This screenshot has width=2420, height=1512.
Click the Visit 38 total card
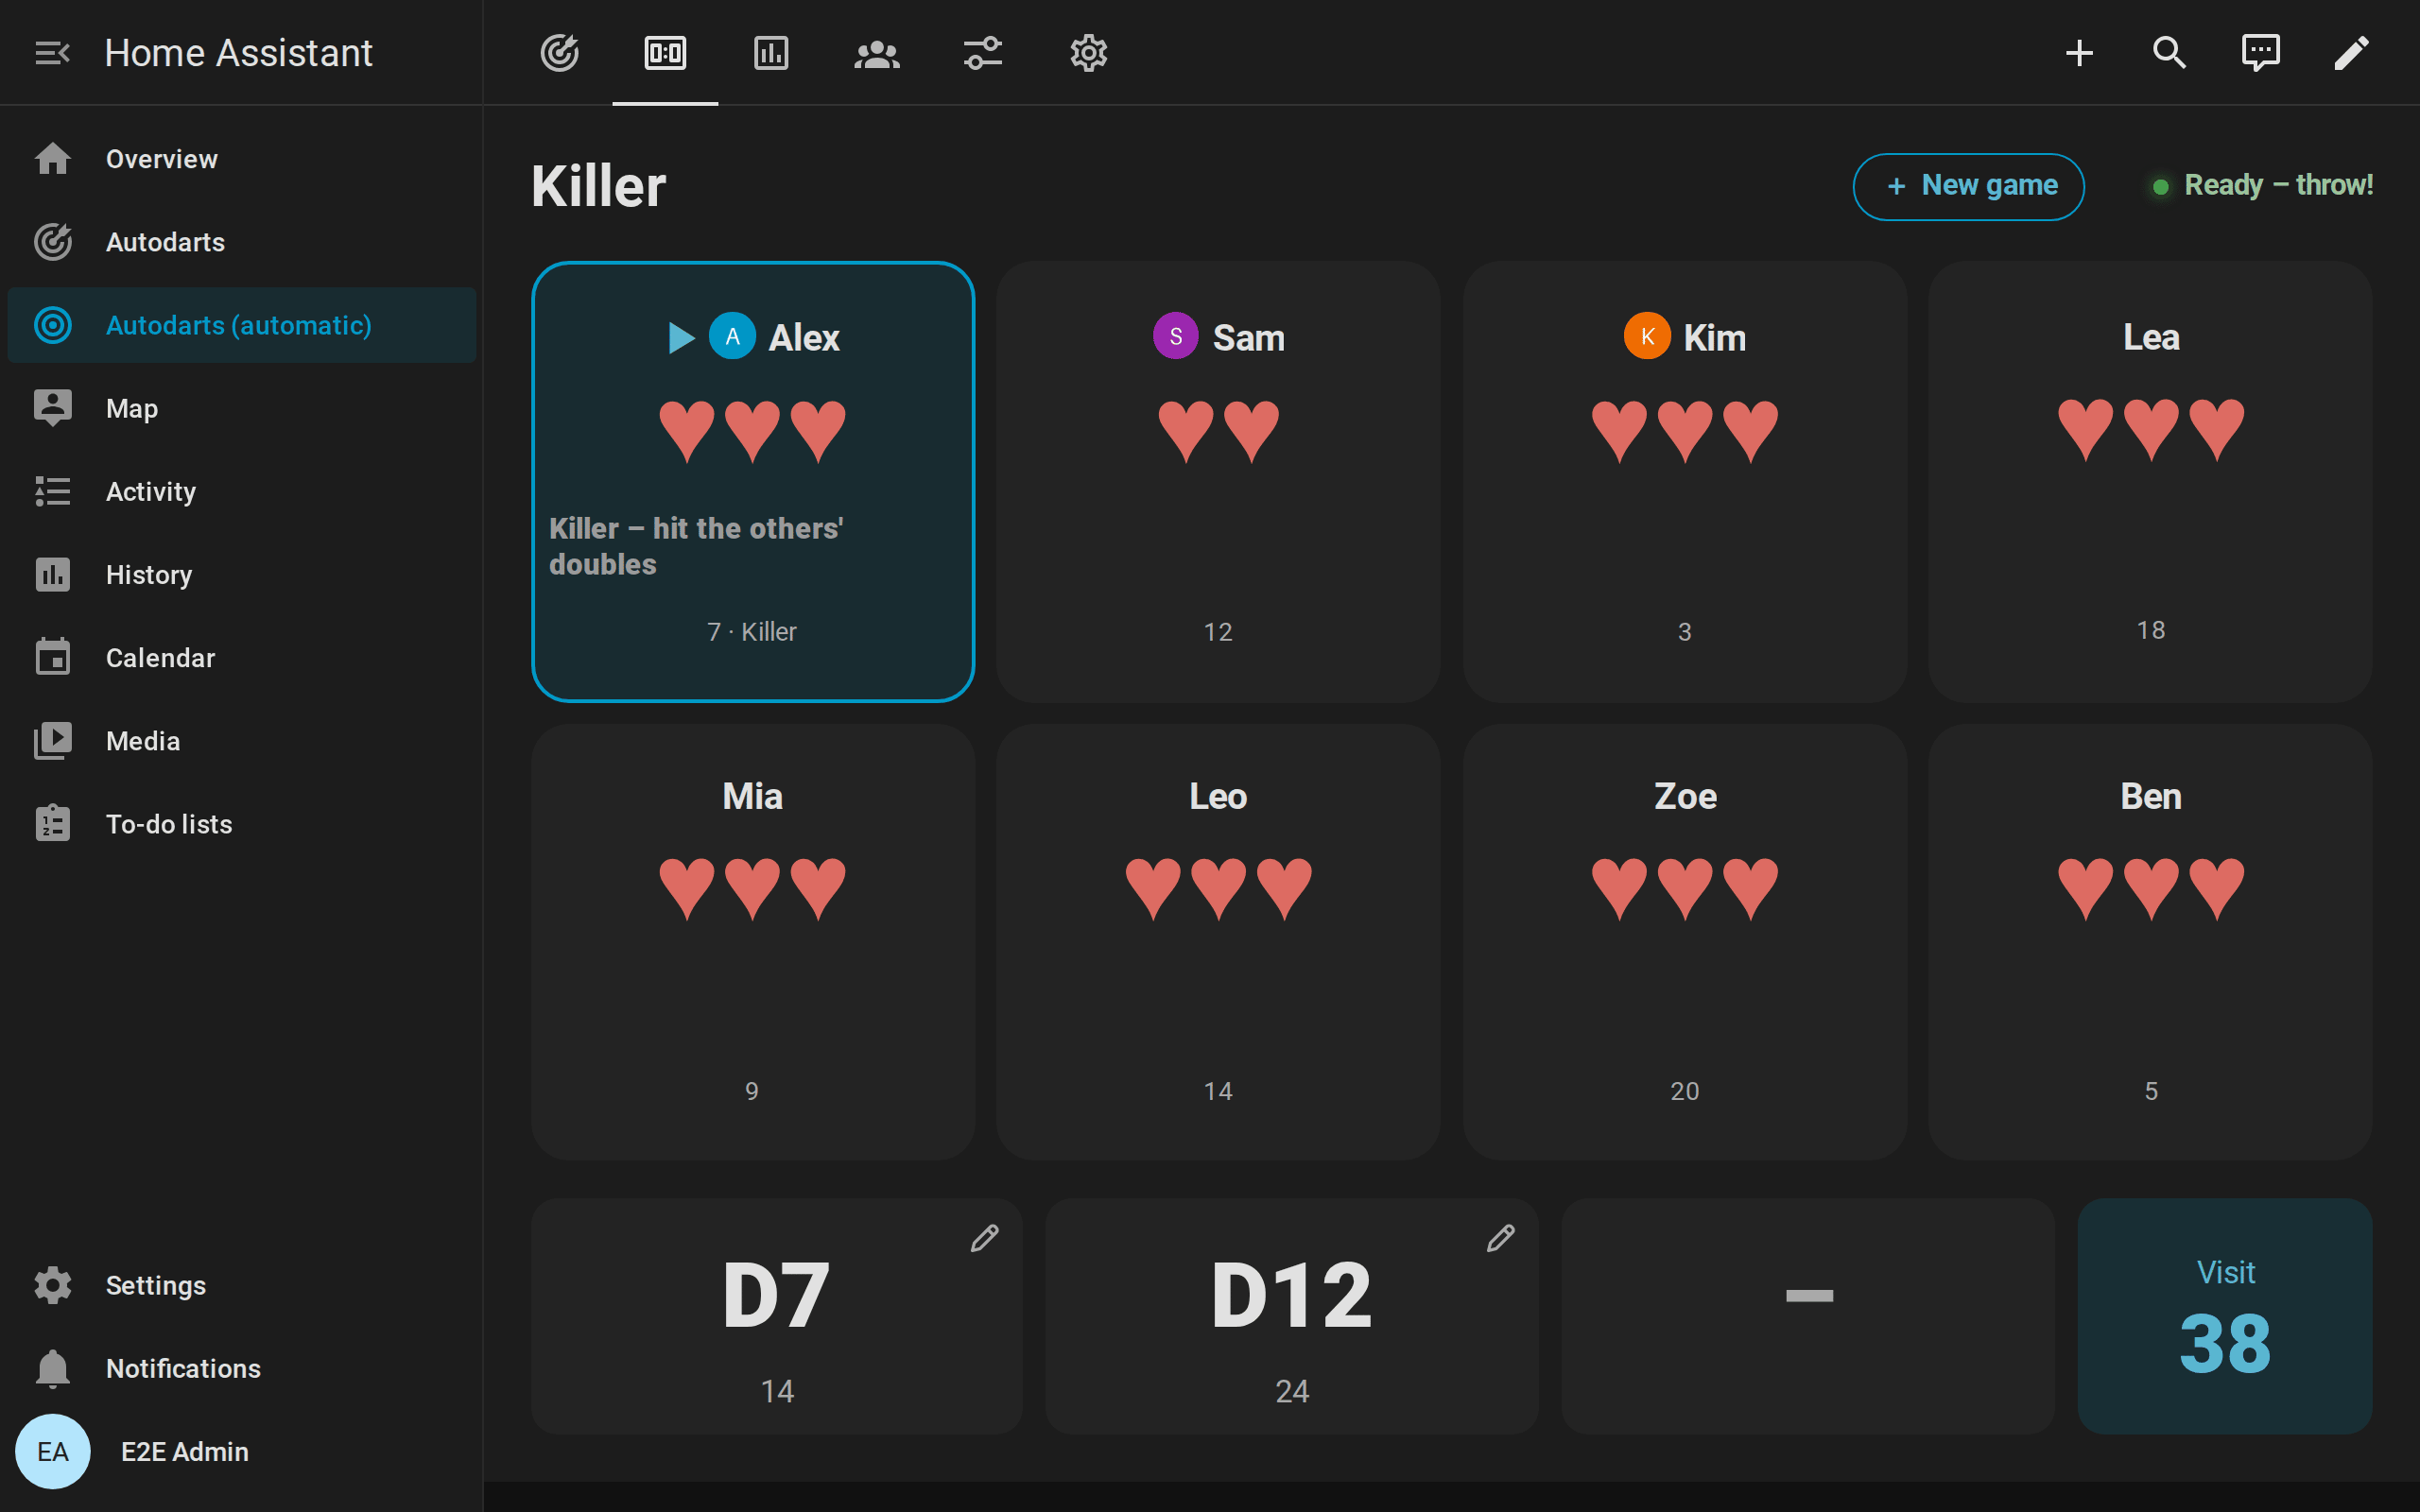click(2225, 1316)
